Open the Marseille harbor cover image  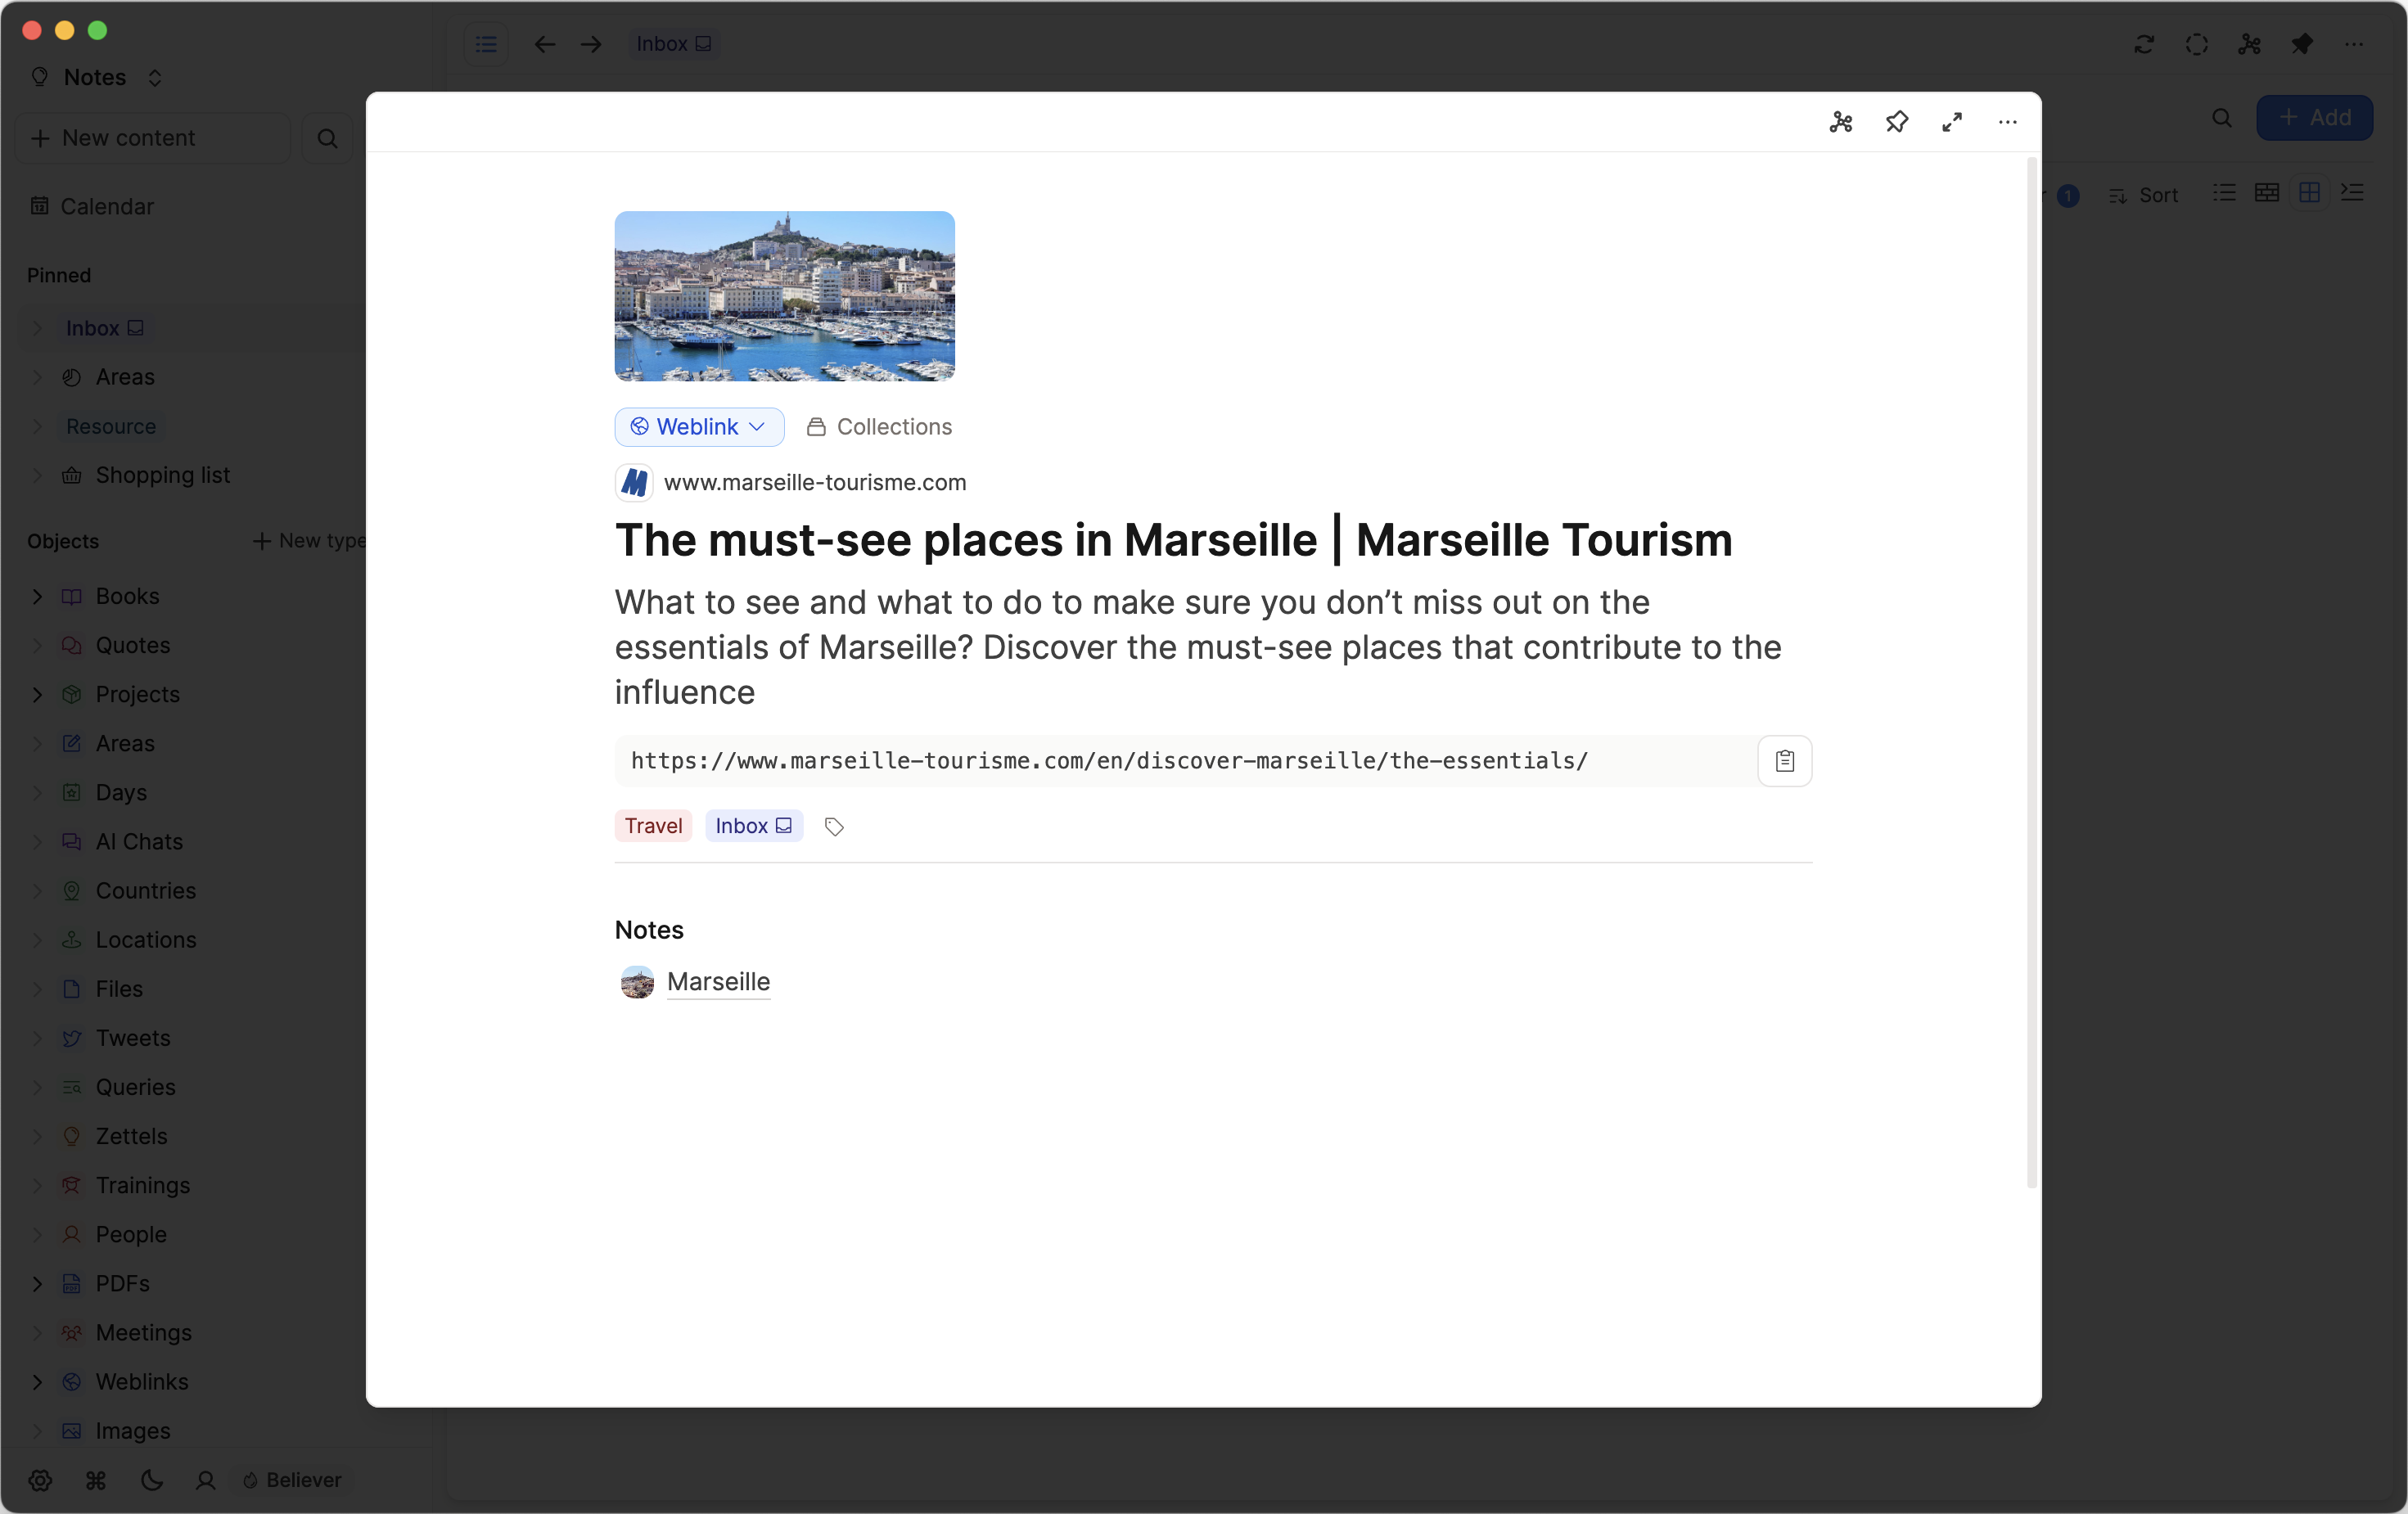point(785,296)
